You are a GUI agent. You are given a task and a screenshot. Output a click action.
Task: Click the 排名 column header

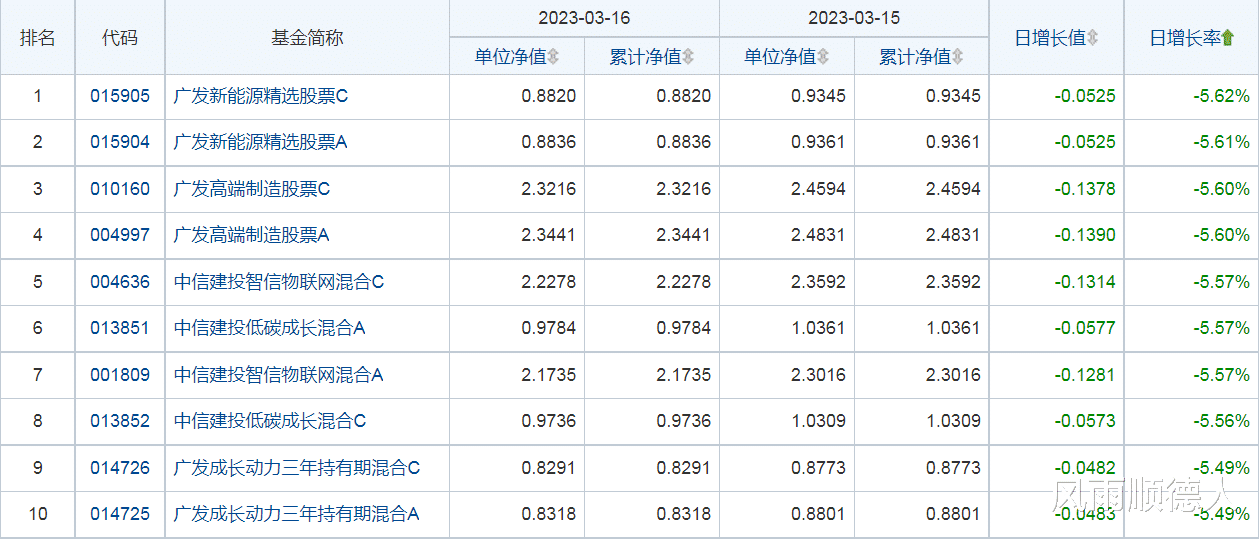point(38,38)
